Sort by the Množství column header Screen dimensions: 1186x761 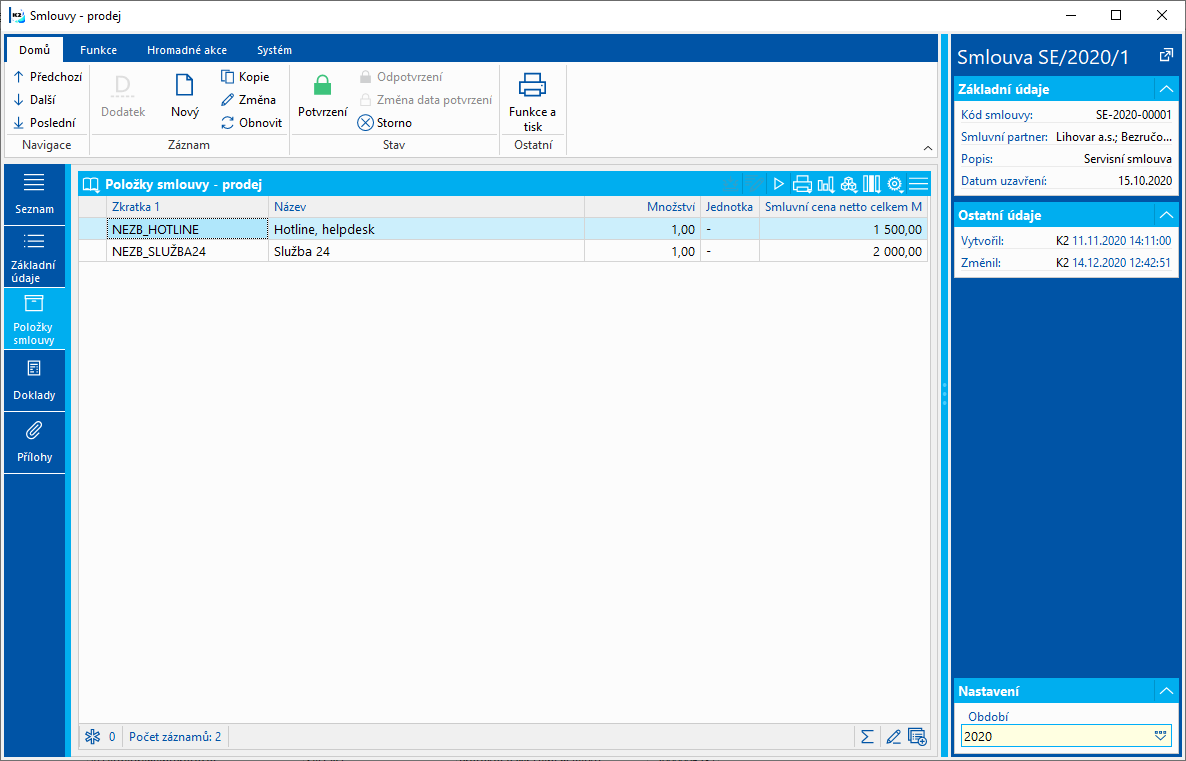tap(642, 207)
